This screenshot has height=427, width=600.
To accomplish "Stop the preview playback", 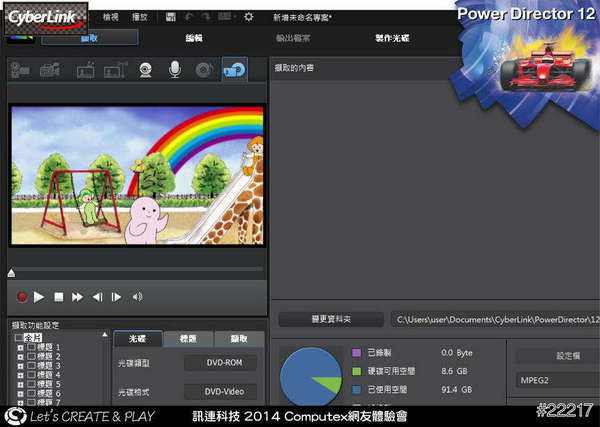I will point(59,297).
